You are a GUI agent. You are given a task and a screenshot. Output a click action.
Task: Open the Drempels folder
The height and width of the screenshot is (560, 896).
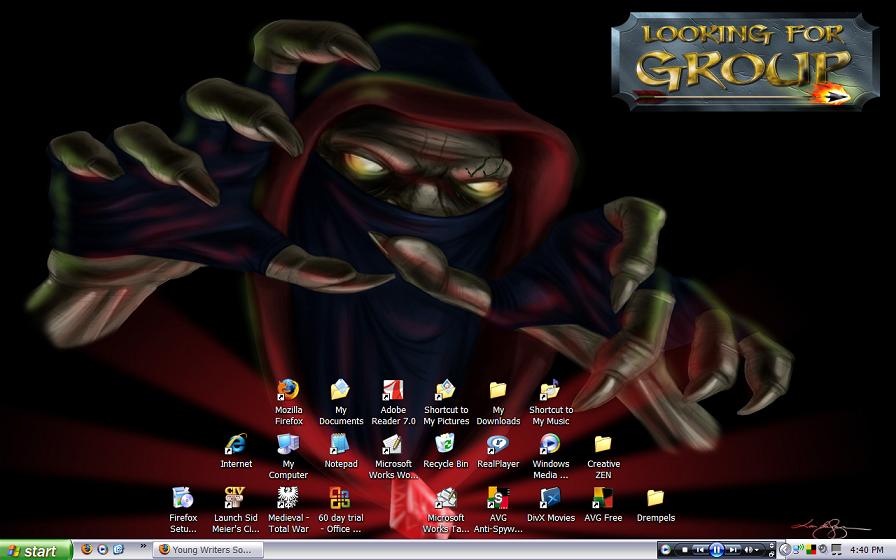655,505
